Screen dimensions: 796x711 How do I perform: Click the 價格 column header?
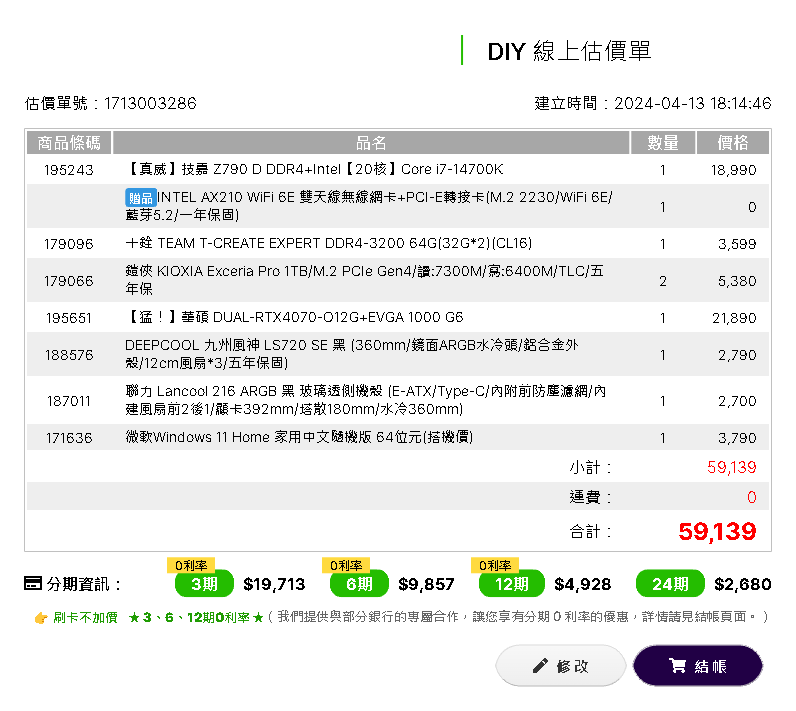click(x=732, y=143)
